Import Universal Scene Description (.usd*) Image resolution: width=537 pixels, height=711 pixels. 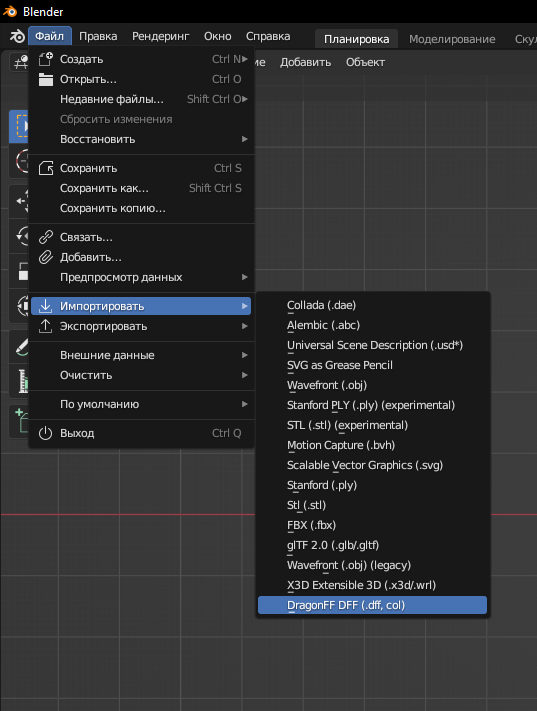(x=372, y=345)
